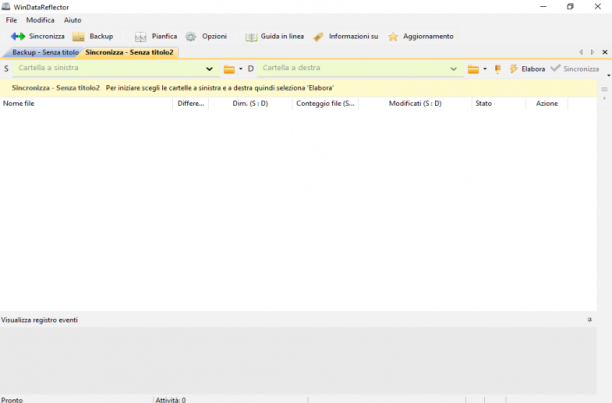Open the Aiuto menu
This screenshot has height=403, width=612.
(73, 20)
